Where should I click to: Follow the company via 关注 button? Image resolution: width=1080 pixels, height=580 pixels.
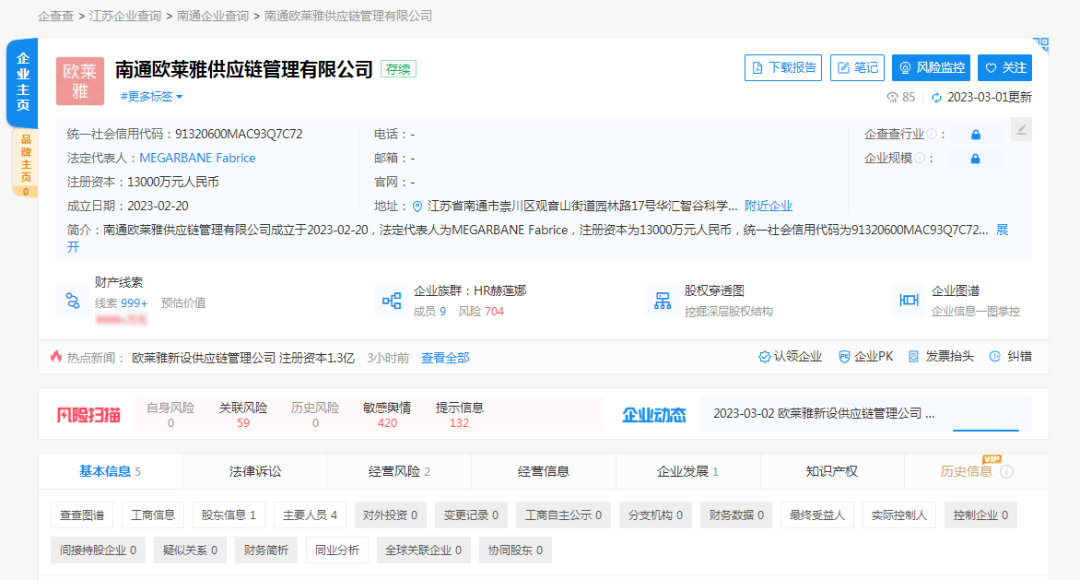click(1005, 68)
